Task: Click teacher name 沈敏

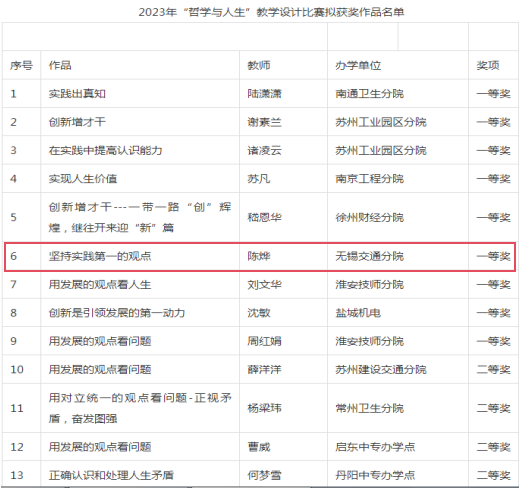Action: click(x=259, y=313)
